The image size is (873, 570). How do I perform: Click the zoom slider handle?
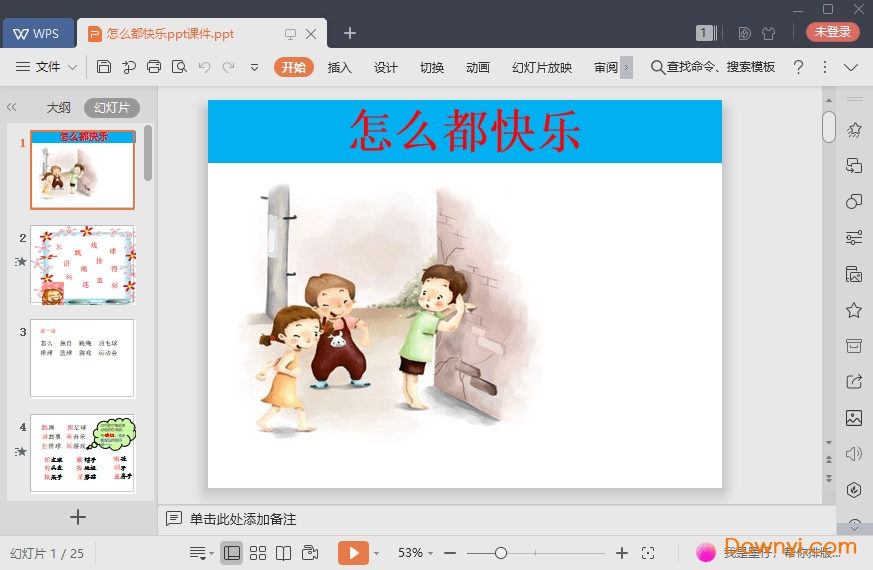pos(501,553)
